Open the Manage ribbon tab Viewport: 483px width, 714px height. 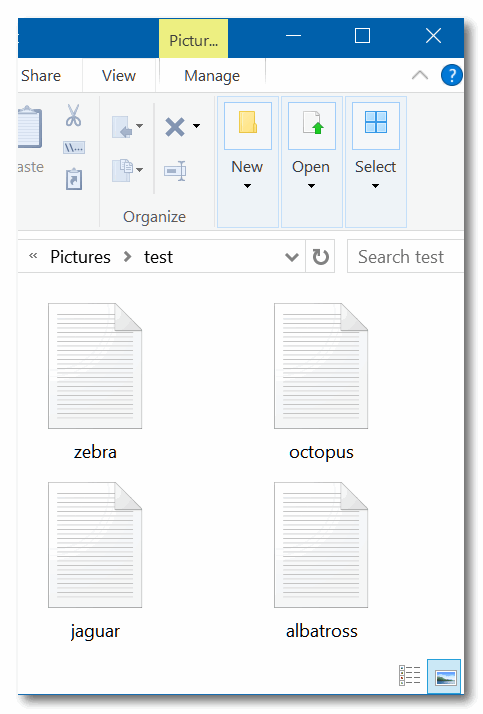coord(212,76)
